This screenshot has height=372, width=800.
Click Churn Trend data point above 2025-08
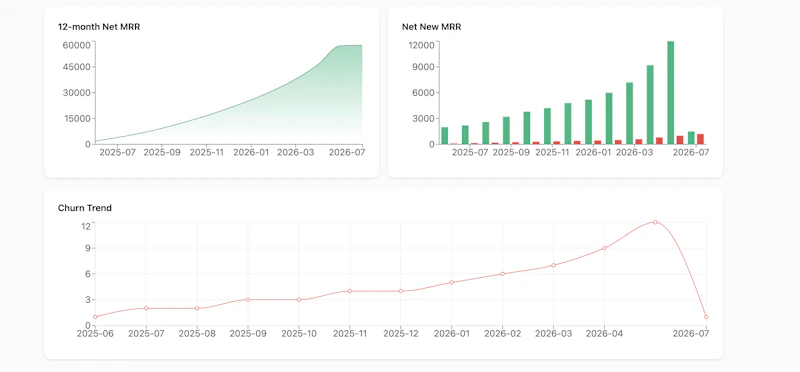click(197, 308)
